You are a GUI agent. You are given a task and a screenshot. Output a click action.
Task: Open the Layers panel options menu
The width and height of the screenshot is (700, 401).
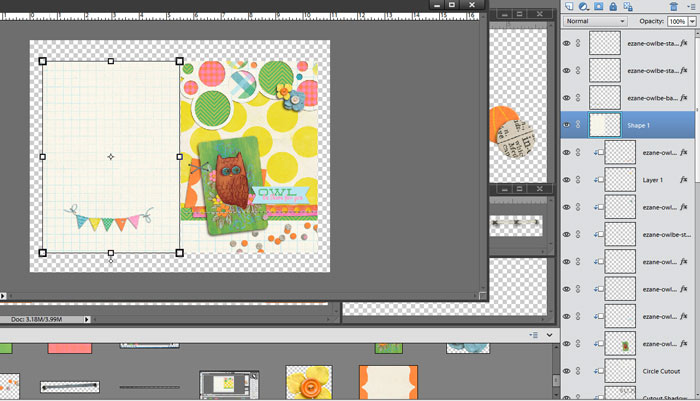(x=692, y=6)
